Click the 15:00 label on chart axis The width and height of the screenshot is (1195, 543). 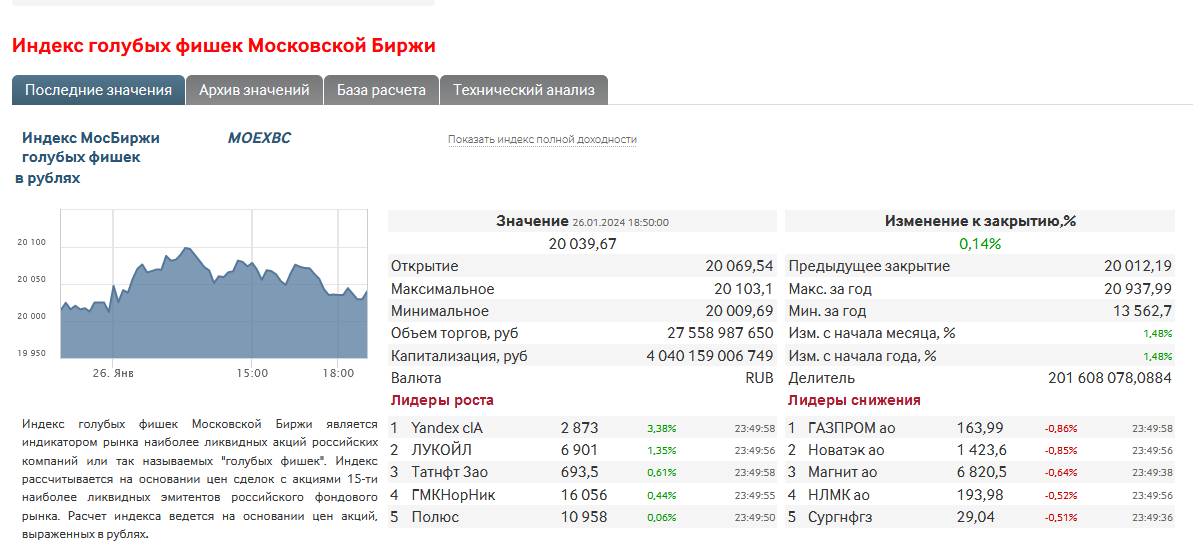coord(251,373)
